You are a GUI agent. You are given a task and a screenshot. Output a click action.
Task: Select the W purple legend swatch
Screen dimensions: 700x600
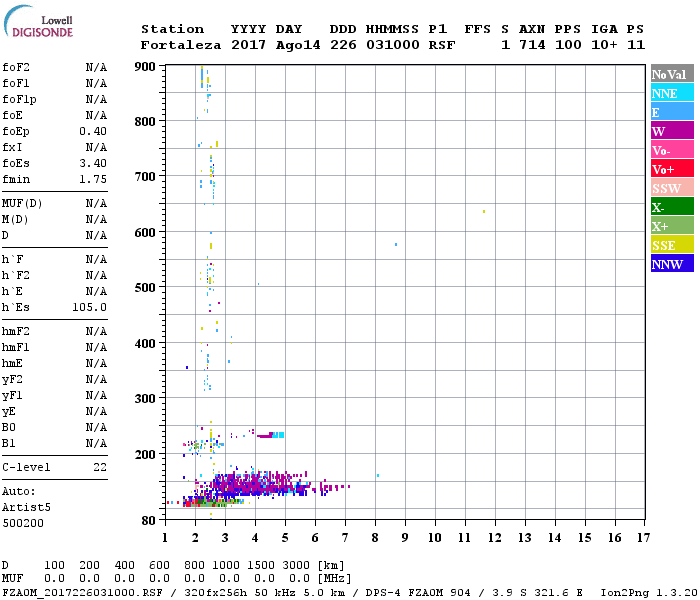pyautogui.click(x=672, y=131)
